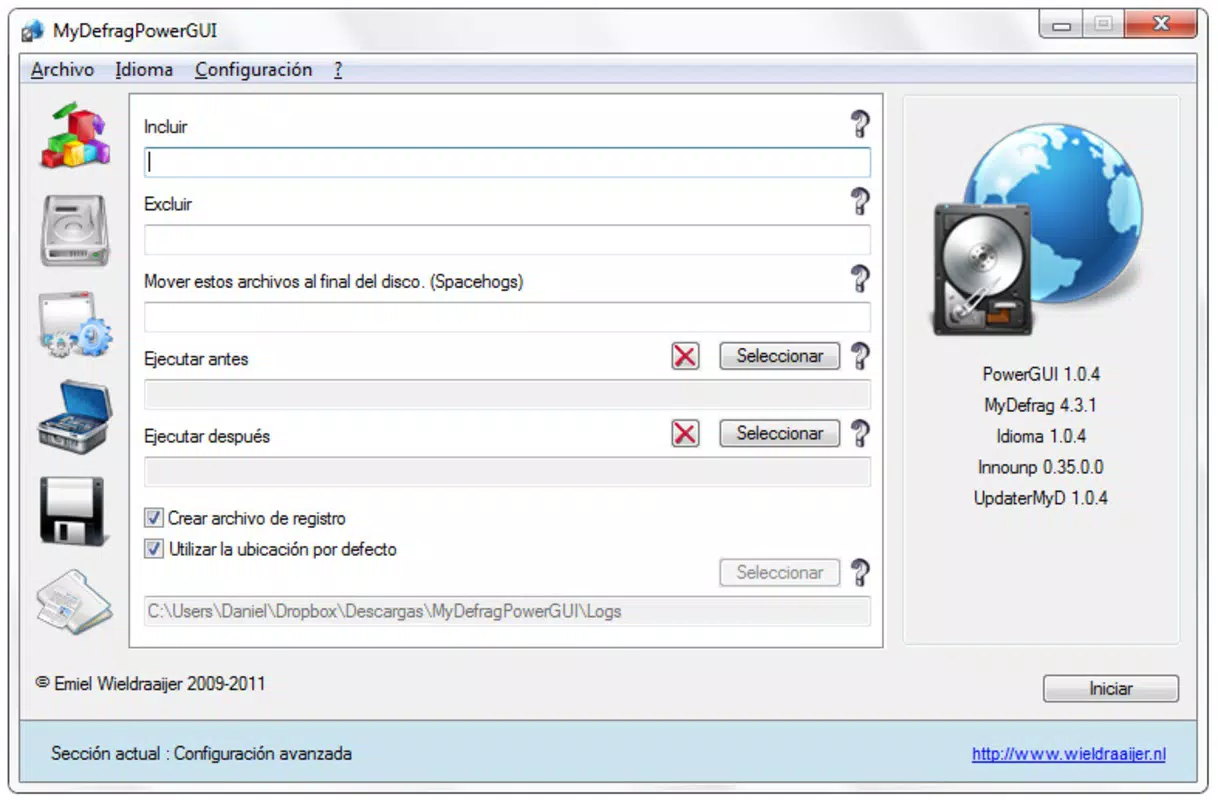The width and height of the screenshot is (1218, 800).
Task: Click the Idioma 1.0.4 version text
Action: (1041, 436)
